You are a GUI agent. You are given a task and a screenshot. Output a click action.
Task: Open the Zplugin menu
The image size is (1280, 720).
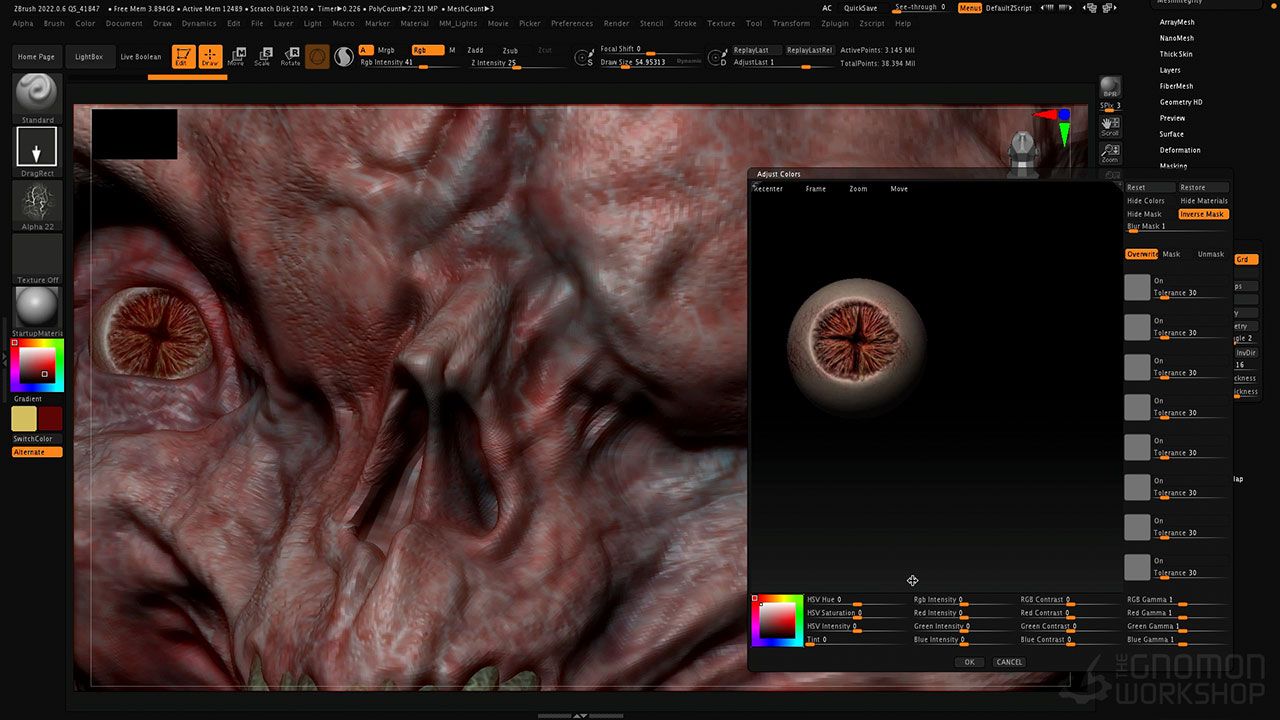[834, 23]
